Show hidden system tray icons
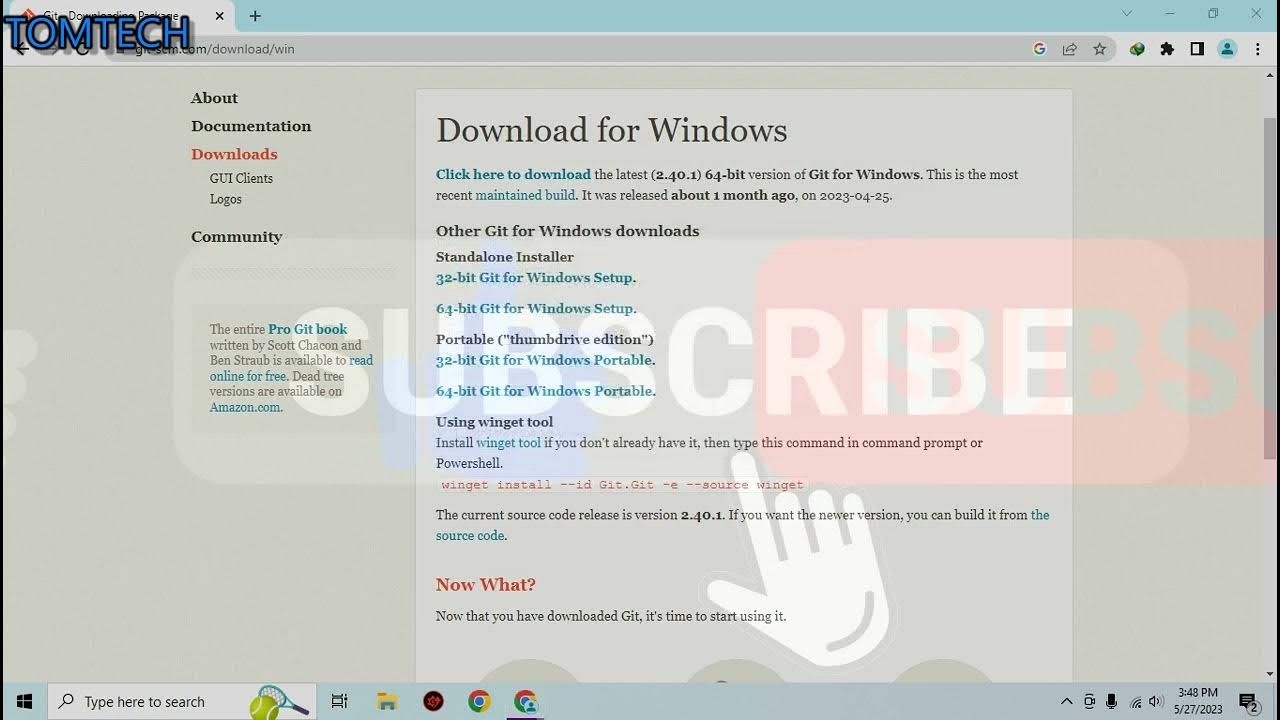This screenshot has height=720, width=1280. pos(1066,702)
